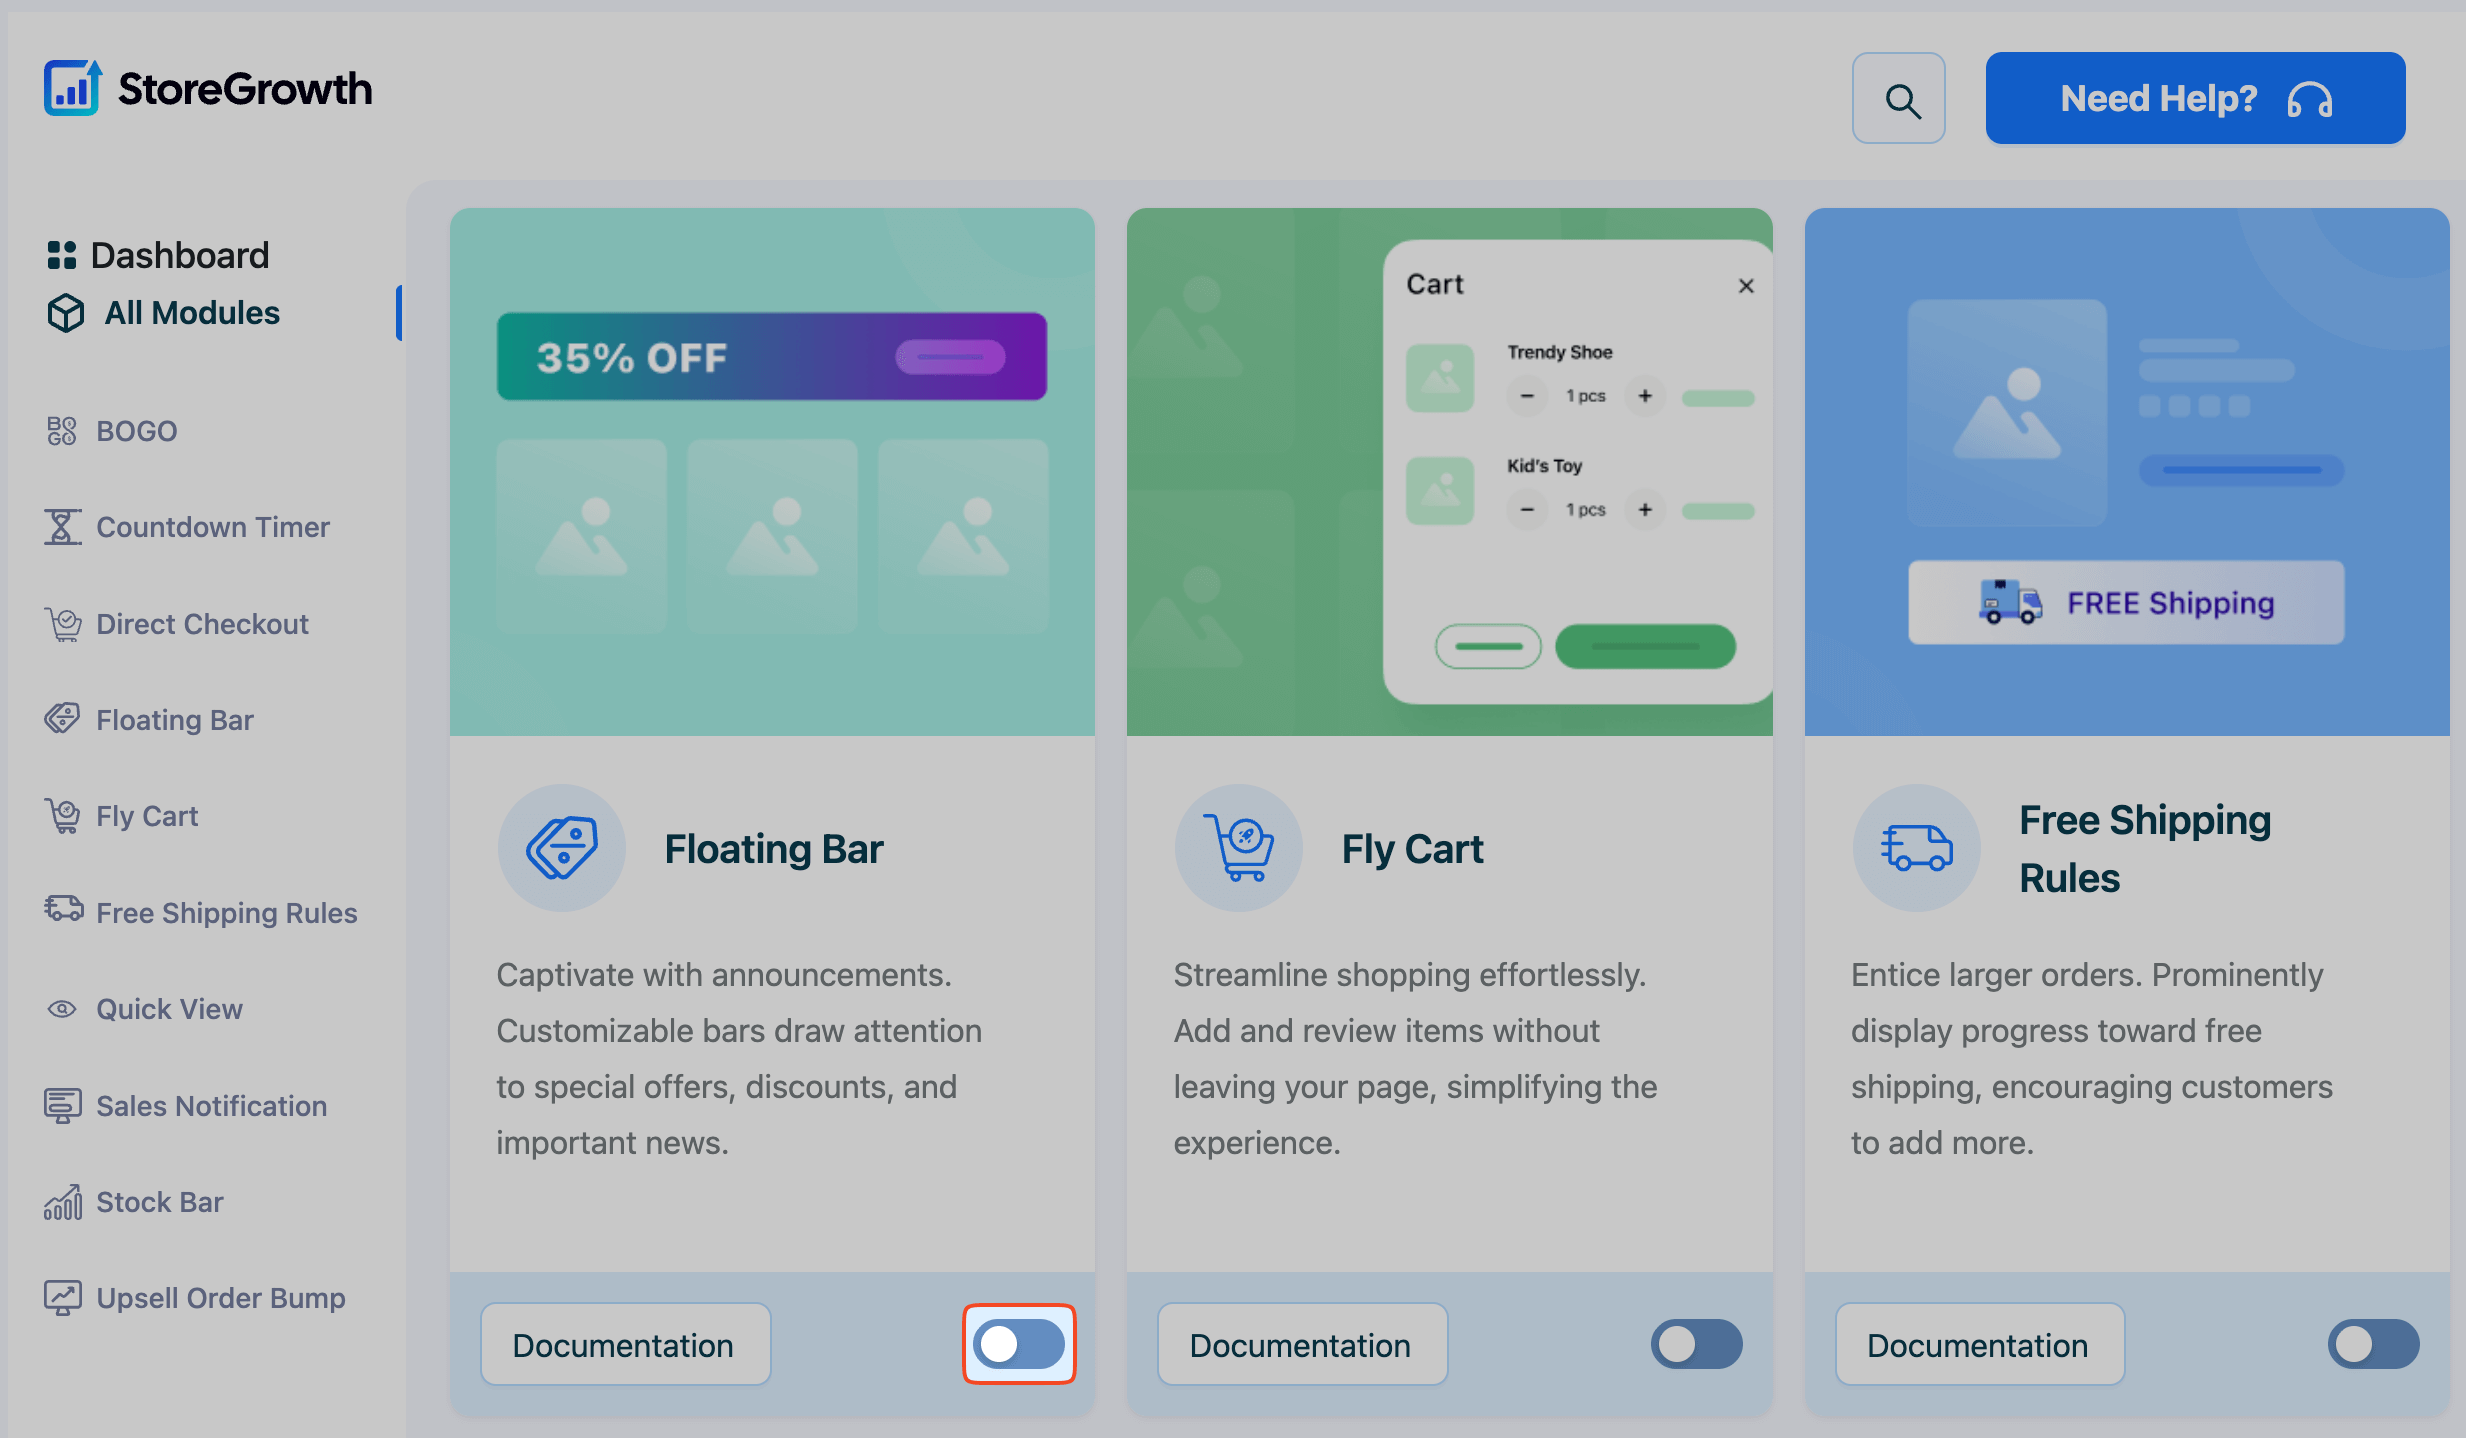Open Floating Bar Documentation

pos(625,1344)
